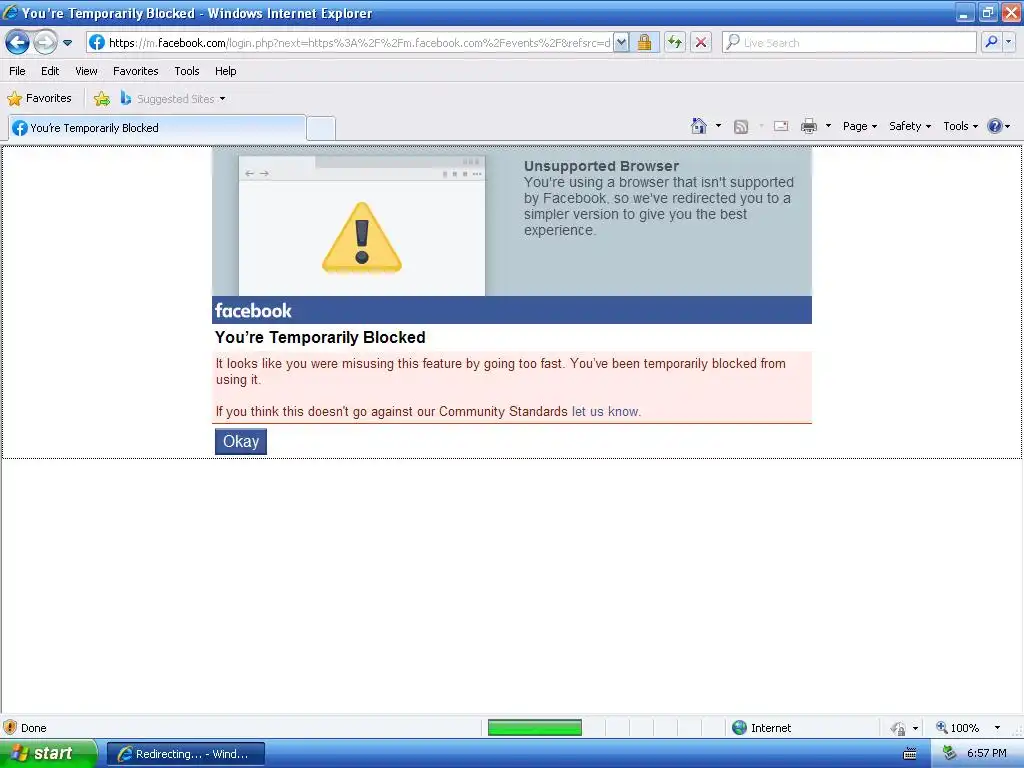Click the facebook logo header
Viewport: 1024px width, 768px height.
tap(253, 311)
